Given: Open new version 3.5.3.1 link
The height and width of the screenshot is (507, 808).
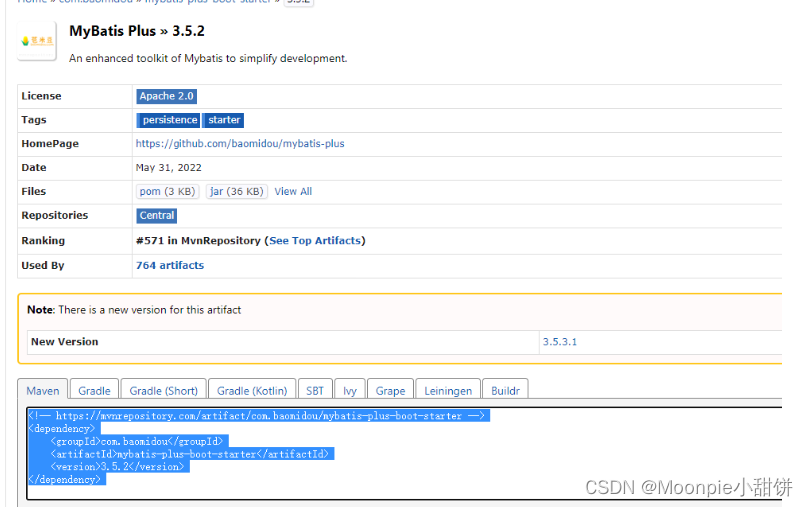Looking at the screenshot, I should [560, 342].
